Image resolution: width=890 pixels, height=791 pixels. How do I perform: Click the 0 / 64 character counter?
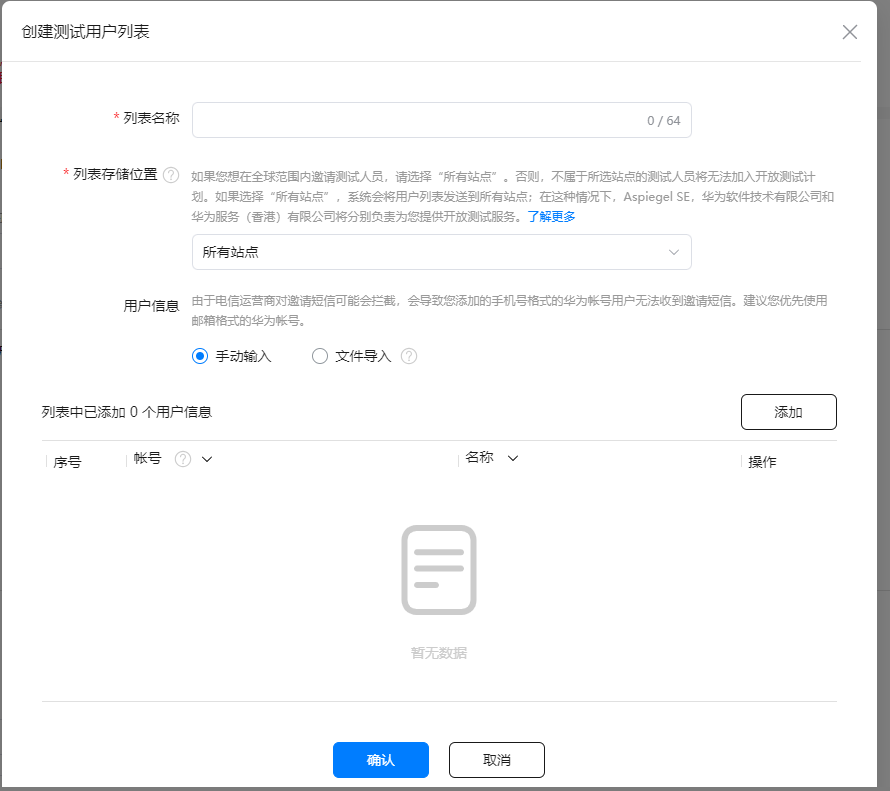click(664, 120)
